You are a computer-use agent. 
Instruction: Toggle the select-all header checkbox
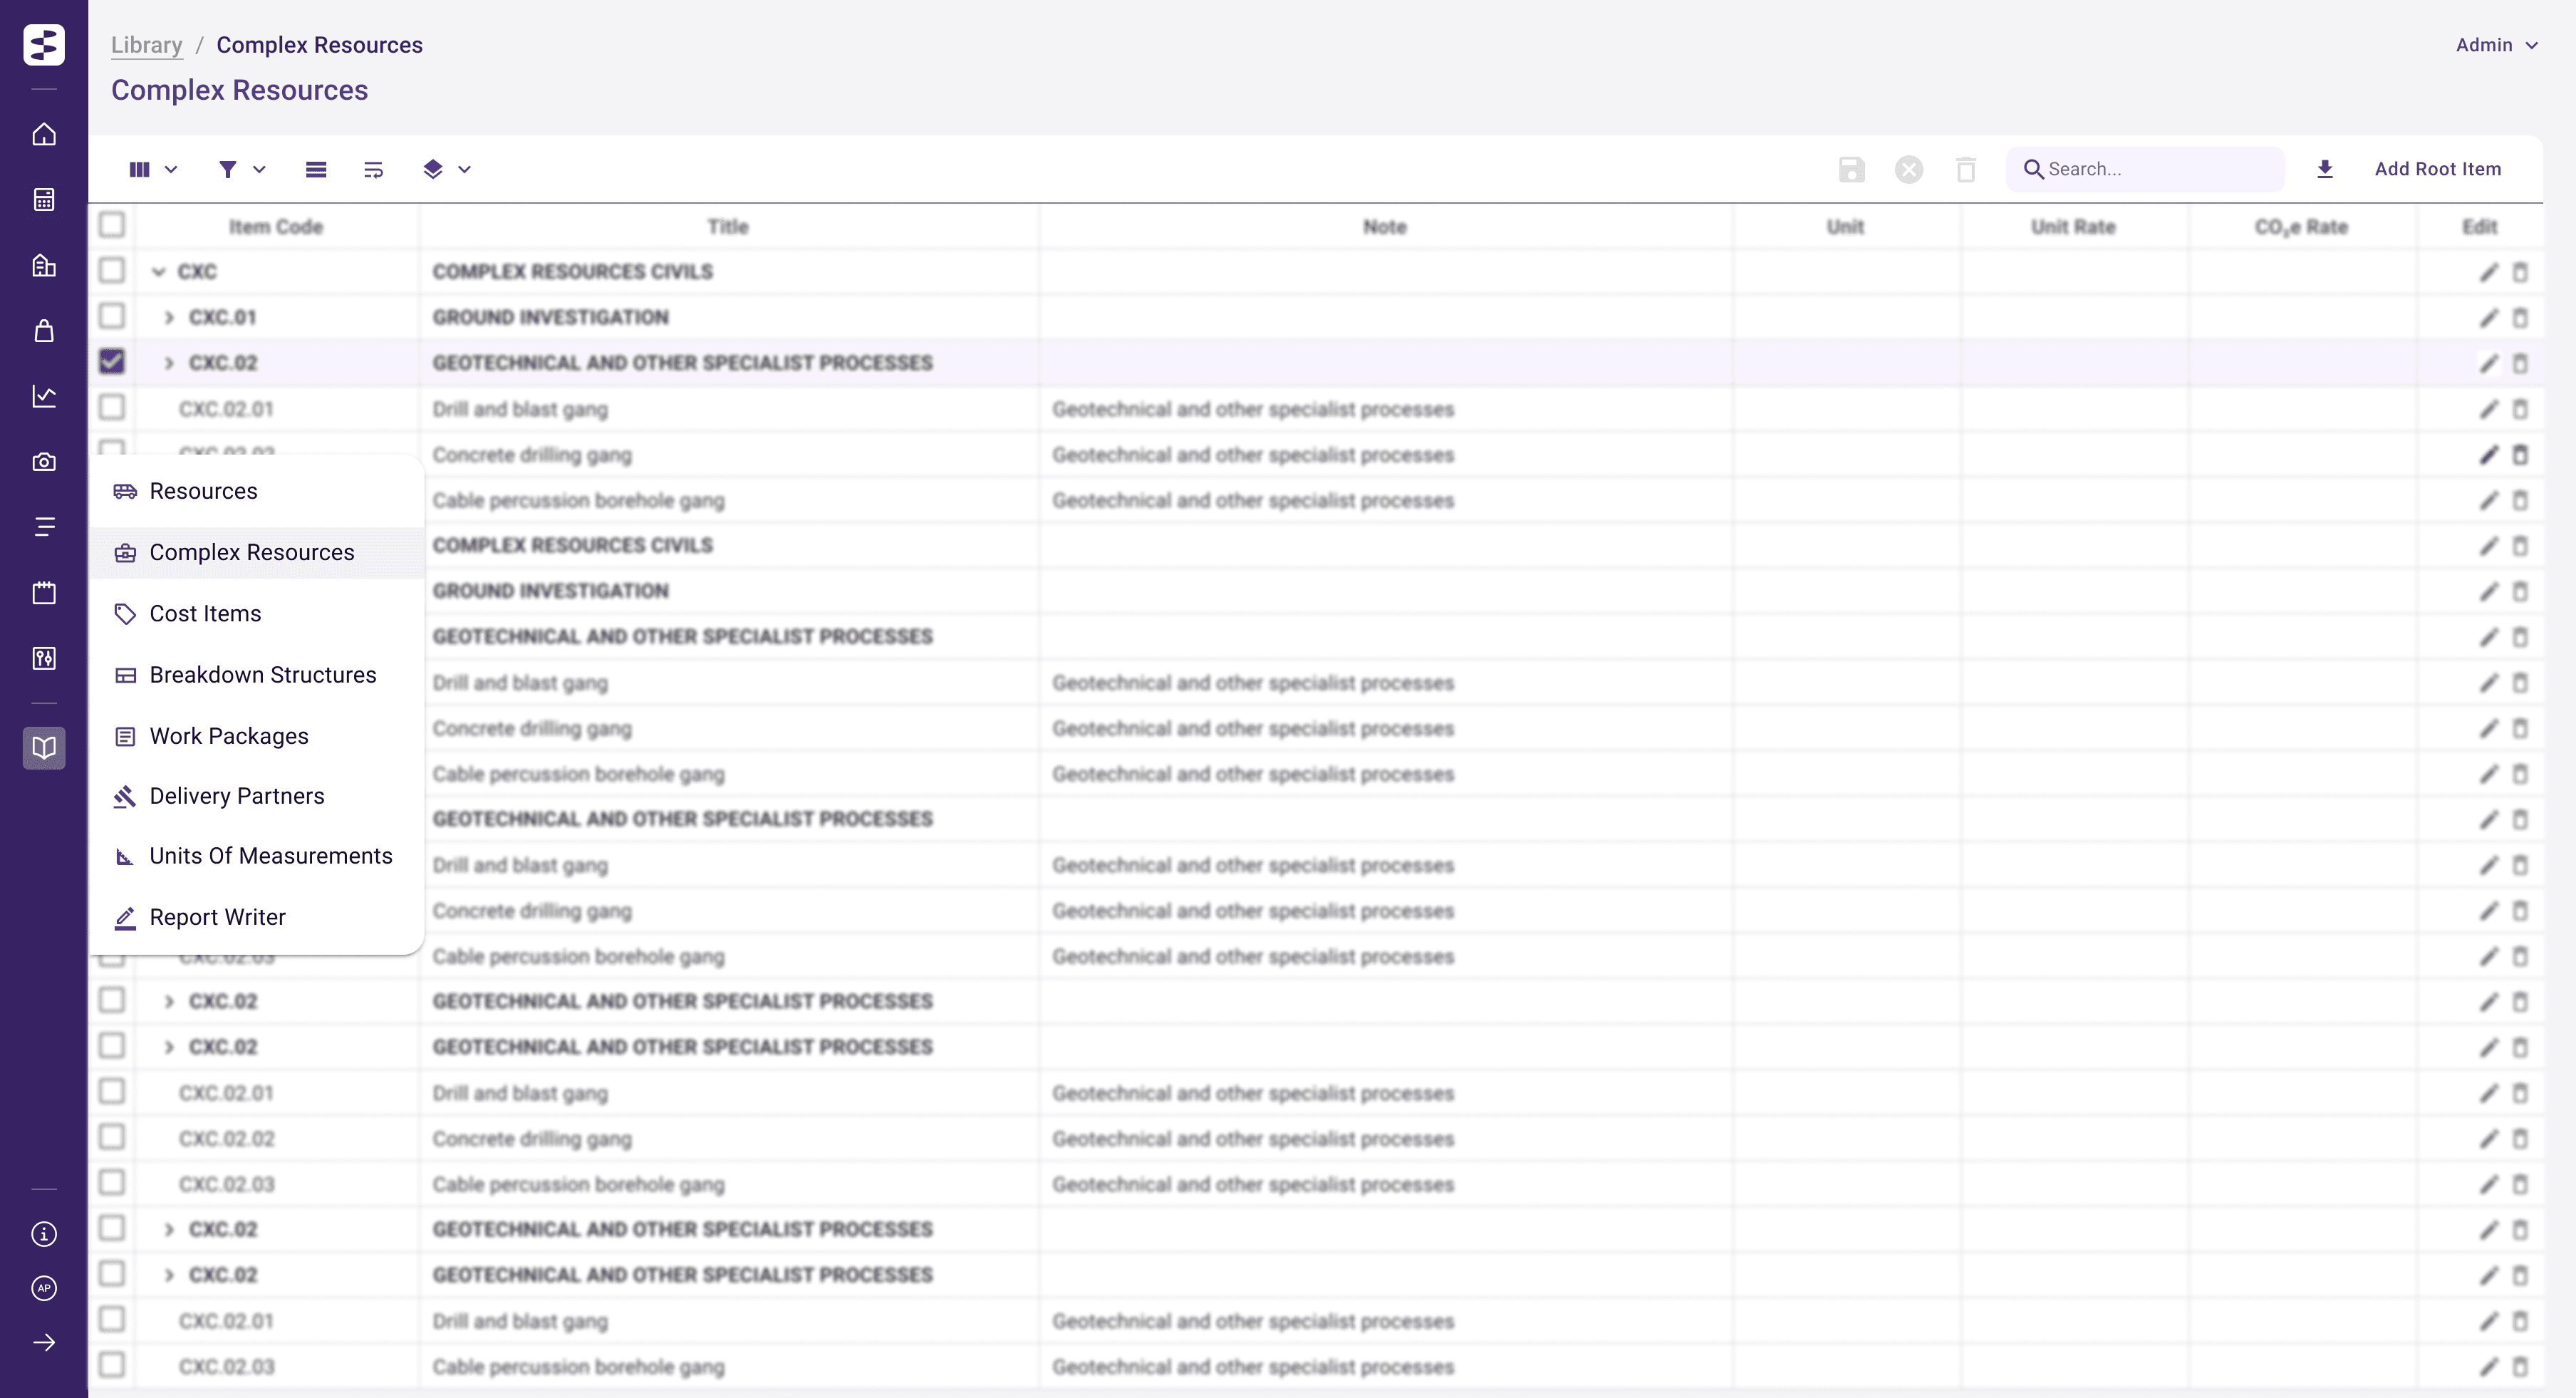112,225
